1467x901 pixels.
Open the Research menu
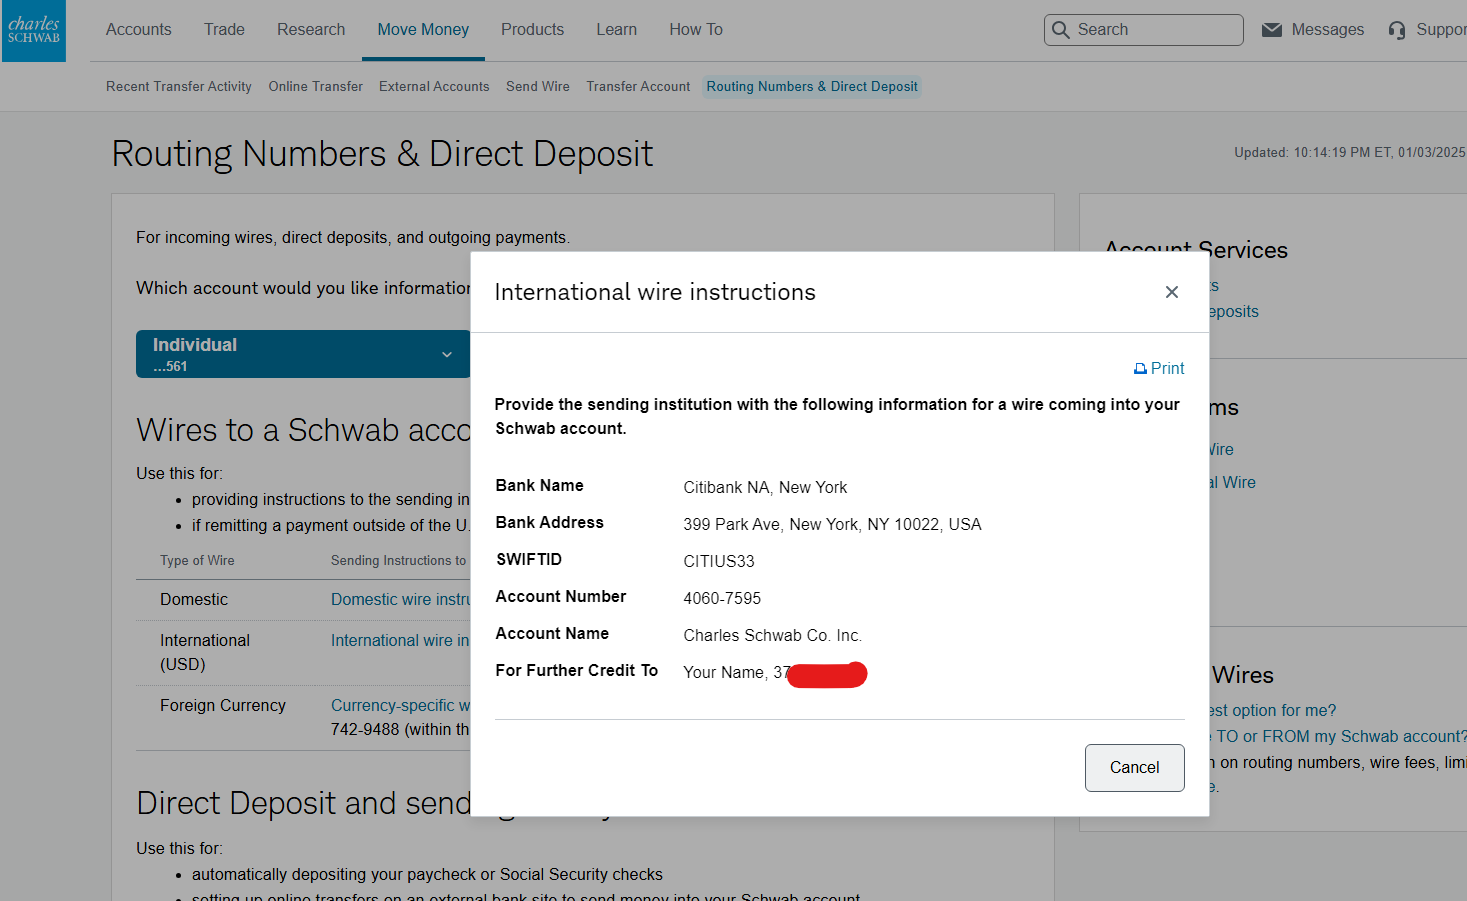pos(311,30)
